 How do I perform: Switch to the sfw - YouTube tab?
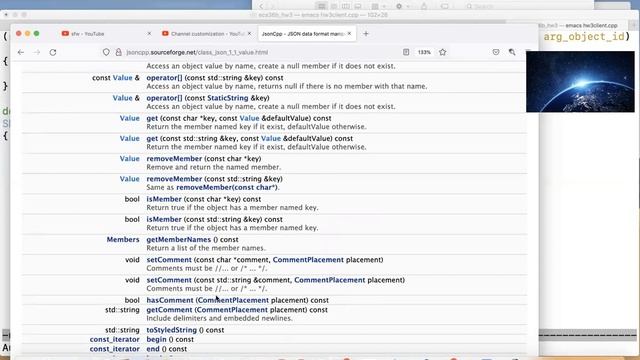click(x=105, y=33)
